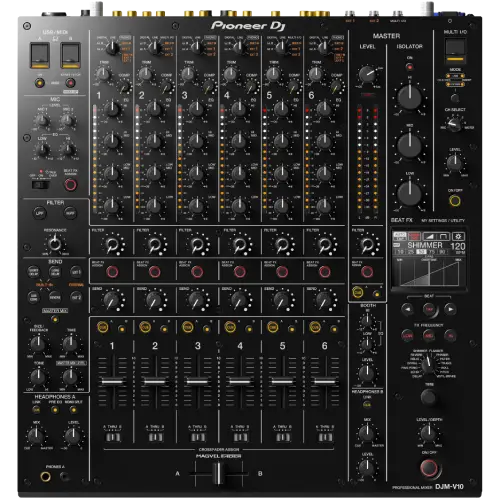Select FX Frequency MID button

[429, 336]
